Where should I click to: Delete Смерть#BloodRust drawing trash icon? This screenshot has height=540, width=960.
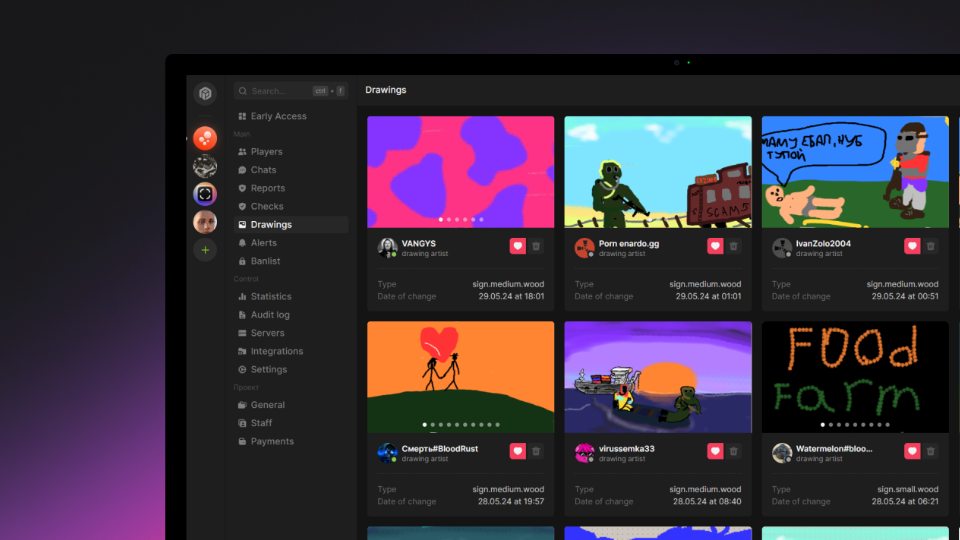536,451
